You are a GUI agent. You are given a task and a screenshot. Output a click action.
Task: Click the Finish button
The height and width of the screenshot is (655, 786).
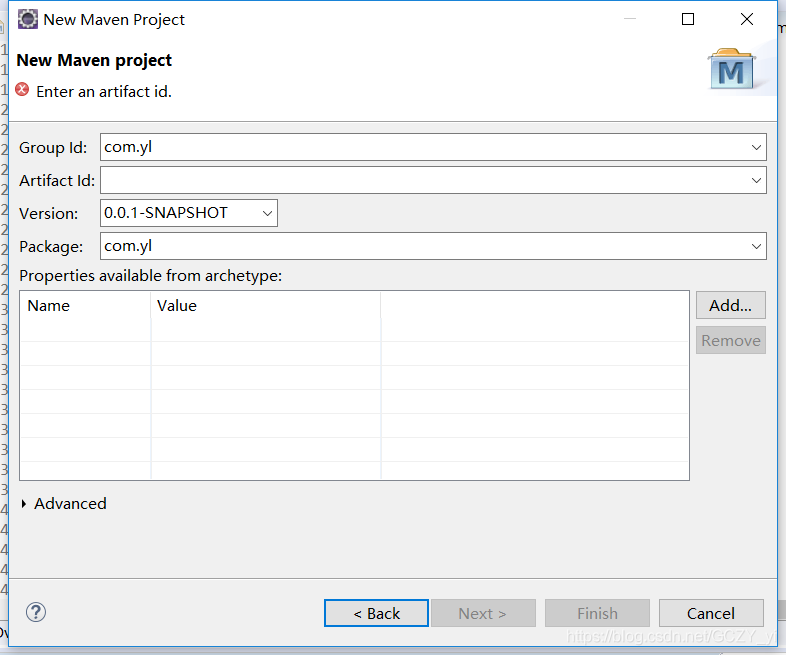point(598,613)
